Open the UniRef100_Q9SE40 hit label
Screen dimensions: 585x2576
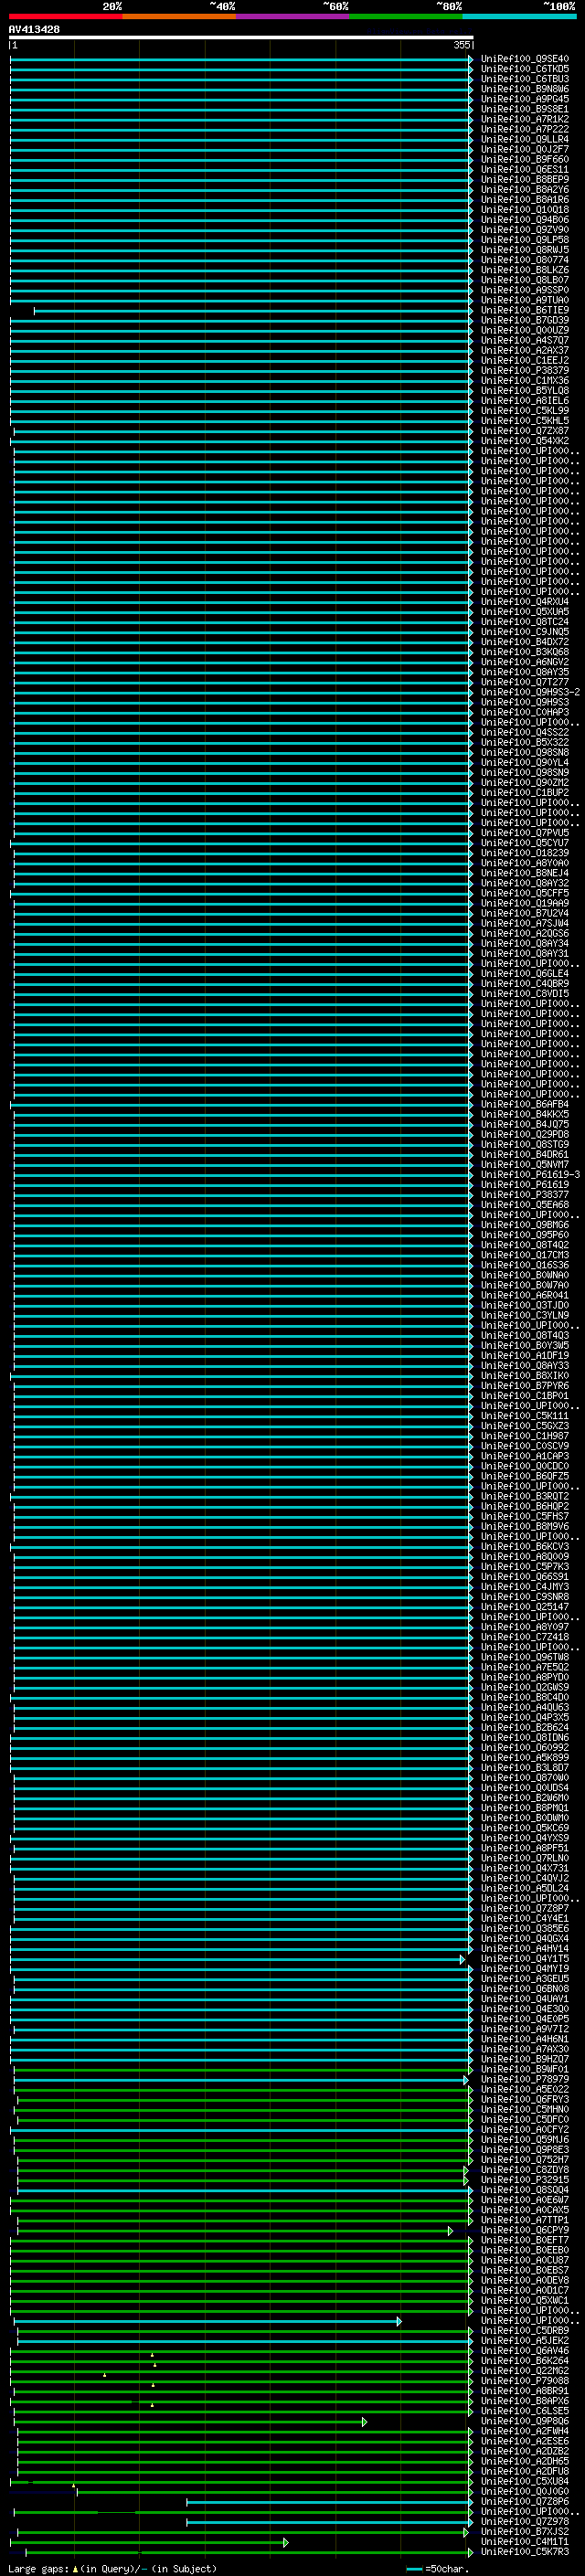pyautogui.click(x=525, y=59)
